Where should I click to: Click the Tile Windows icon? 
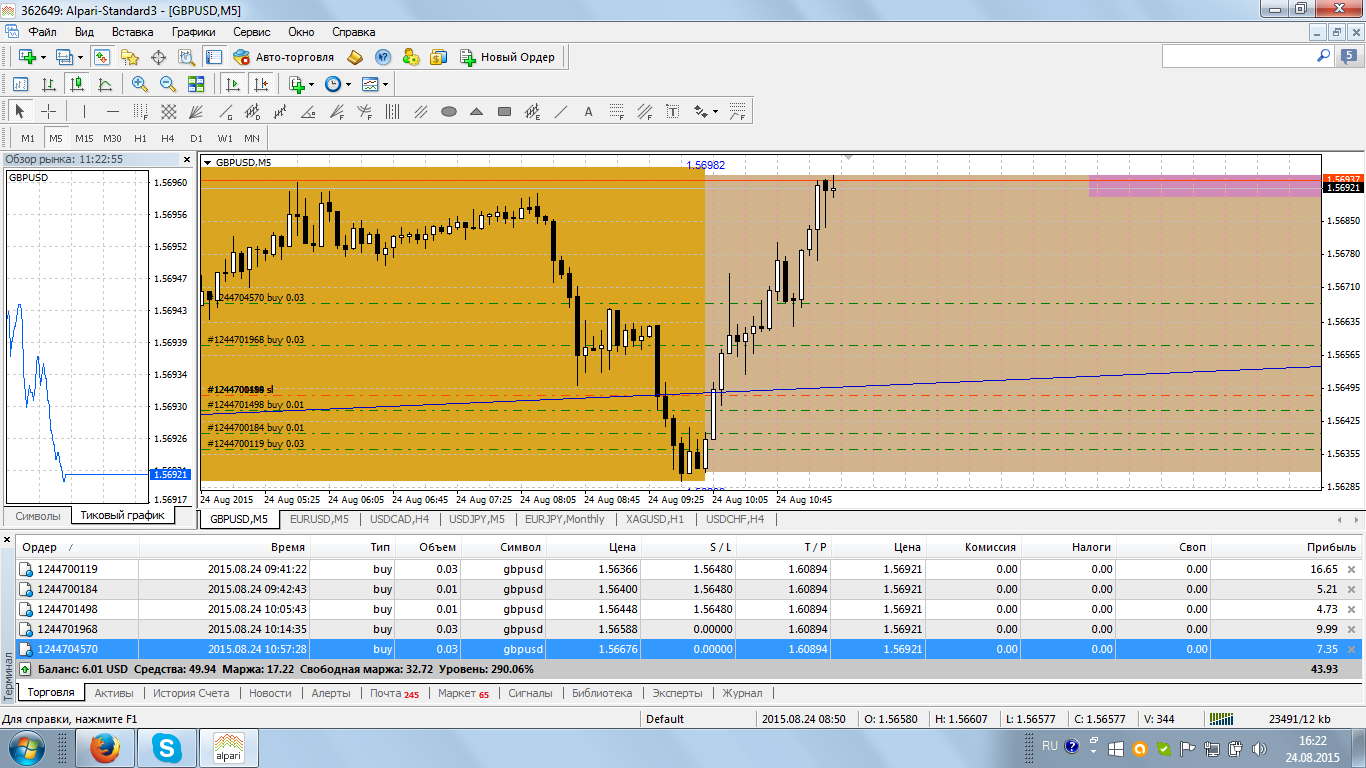pyautogui.click(x=196, y=85)
